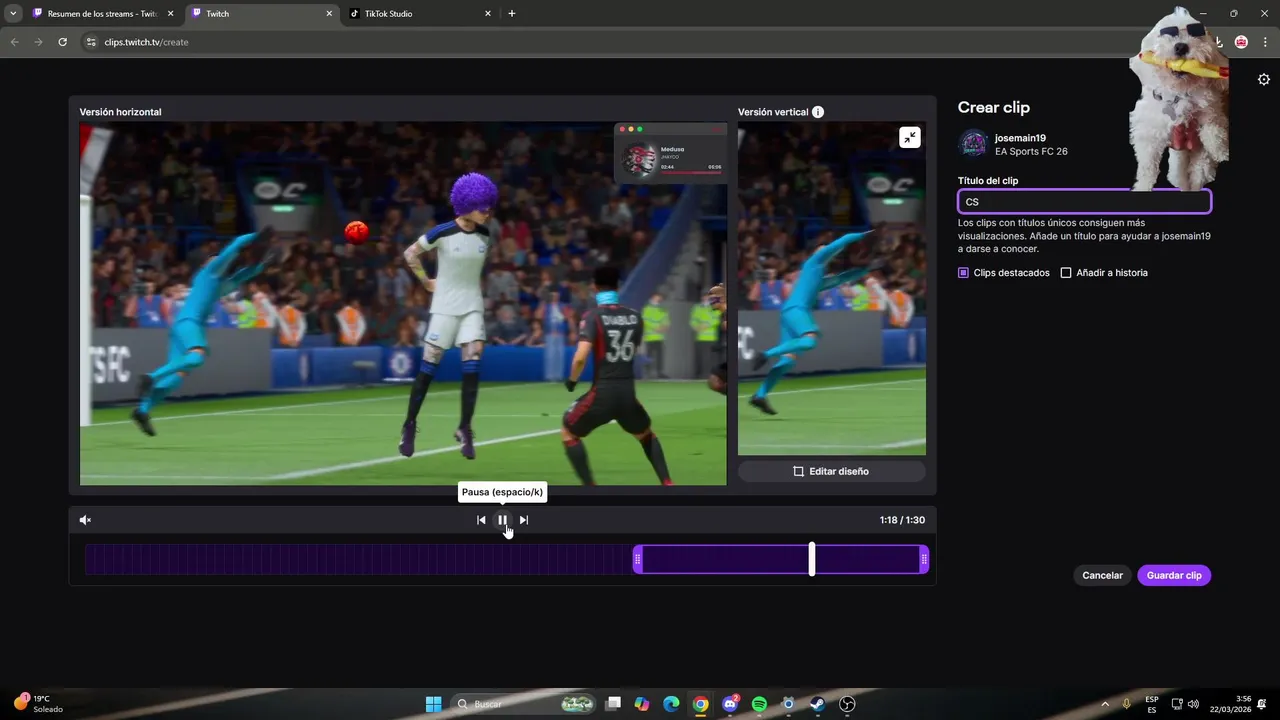
Task: Open OBS Studio from taskbar
Action: (x=847, y=704)
